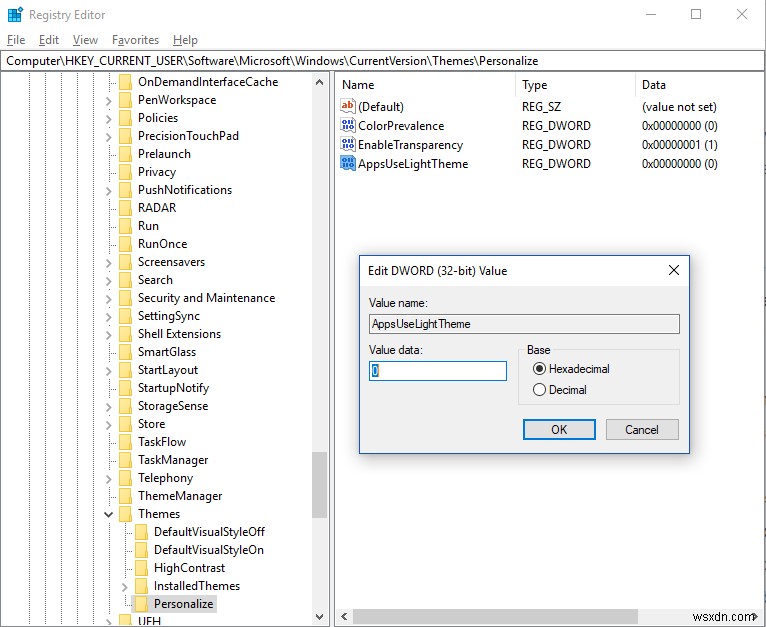
Task: Click the tree pane vertical scrollbar thumb
Action: [319, 485]
